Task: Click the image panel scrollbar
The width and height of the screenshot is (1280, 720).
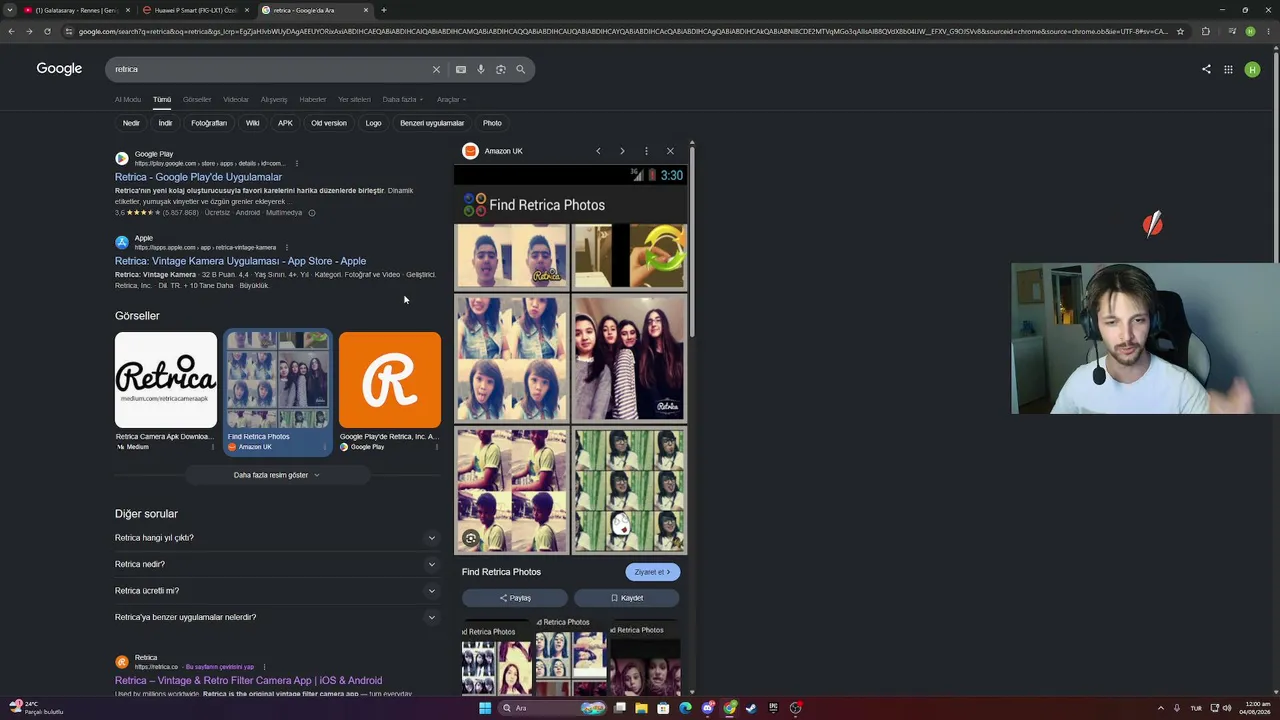Action: [x=691, y=240]
